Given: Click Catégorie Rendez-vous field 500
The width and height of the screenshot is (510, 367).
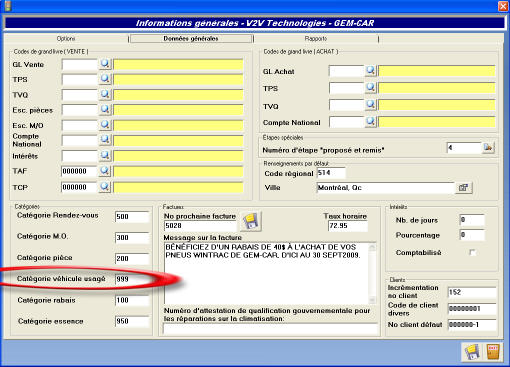Looking at the screenshot, I should [x=132, y=217].
